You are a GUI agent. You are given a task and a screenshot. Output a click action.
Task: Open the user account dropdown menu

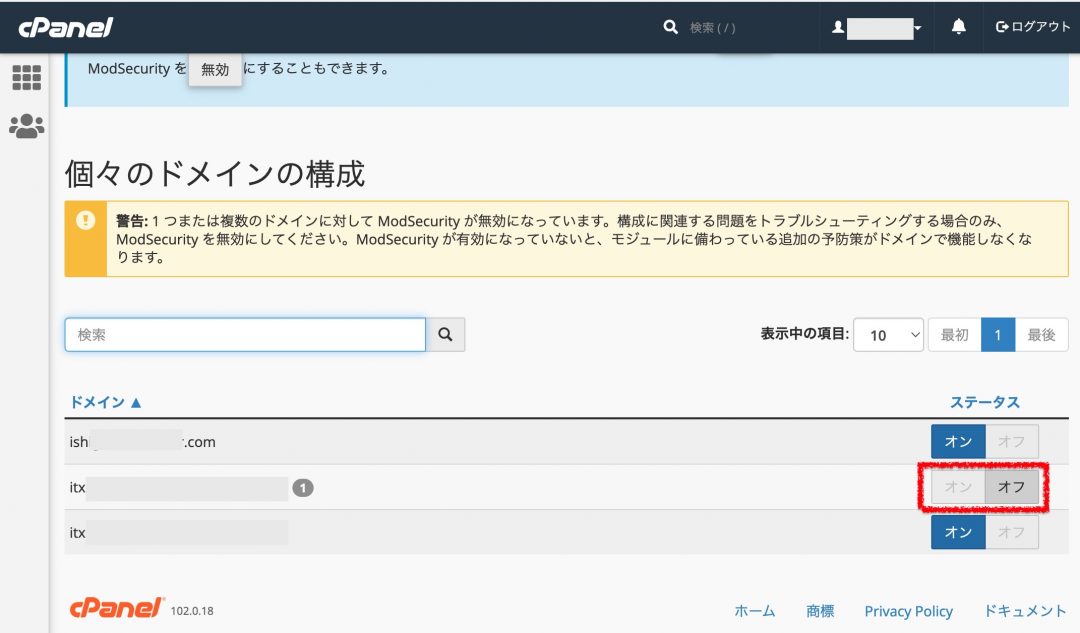(877, 27)
